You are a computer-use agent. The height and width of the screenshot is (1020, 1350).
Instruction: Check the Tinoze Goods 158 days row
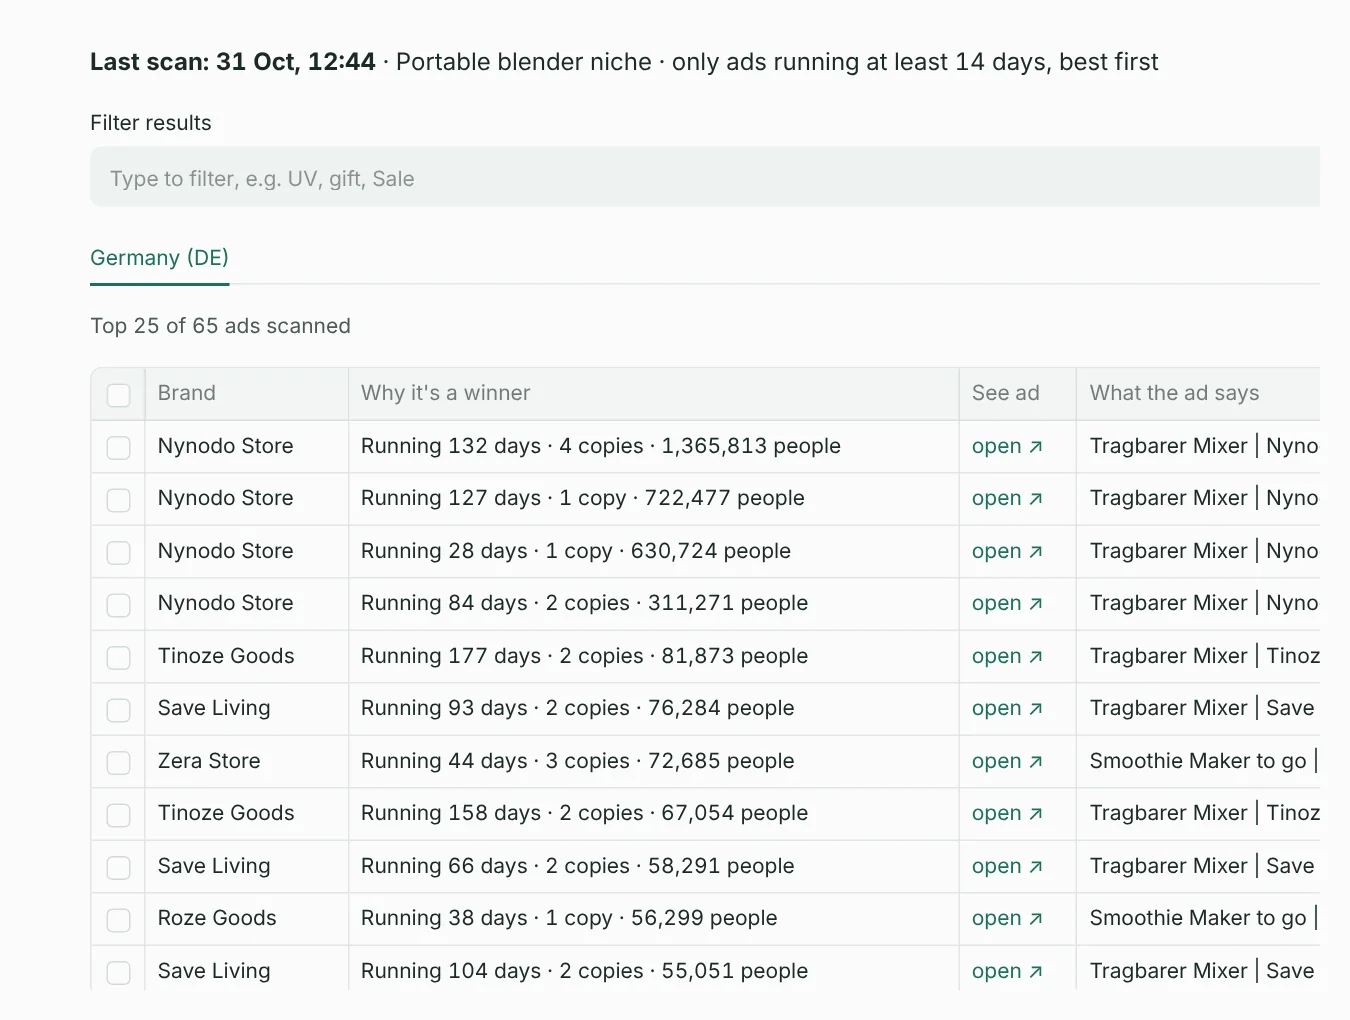119,814
